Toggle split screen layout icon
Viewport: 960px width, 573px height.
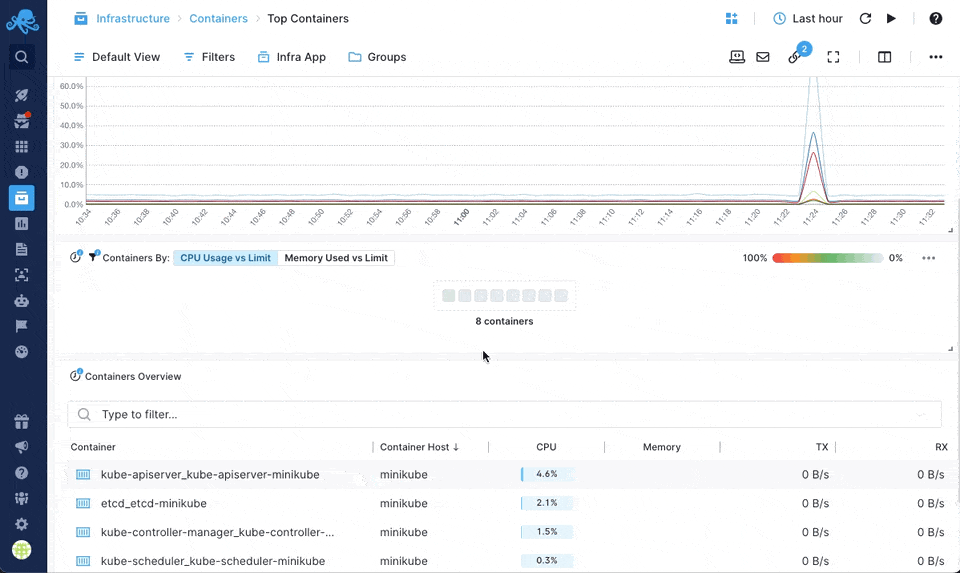(884, 57)
